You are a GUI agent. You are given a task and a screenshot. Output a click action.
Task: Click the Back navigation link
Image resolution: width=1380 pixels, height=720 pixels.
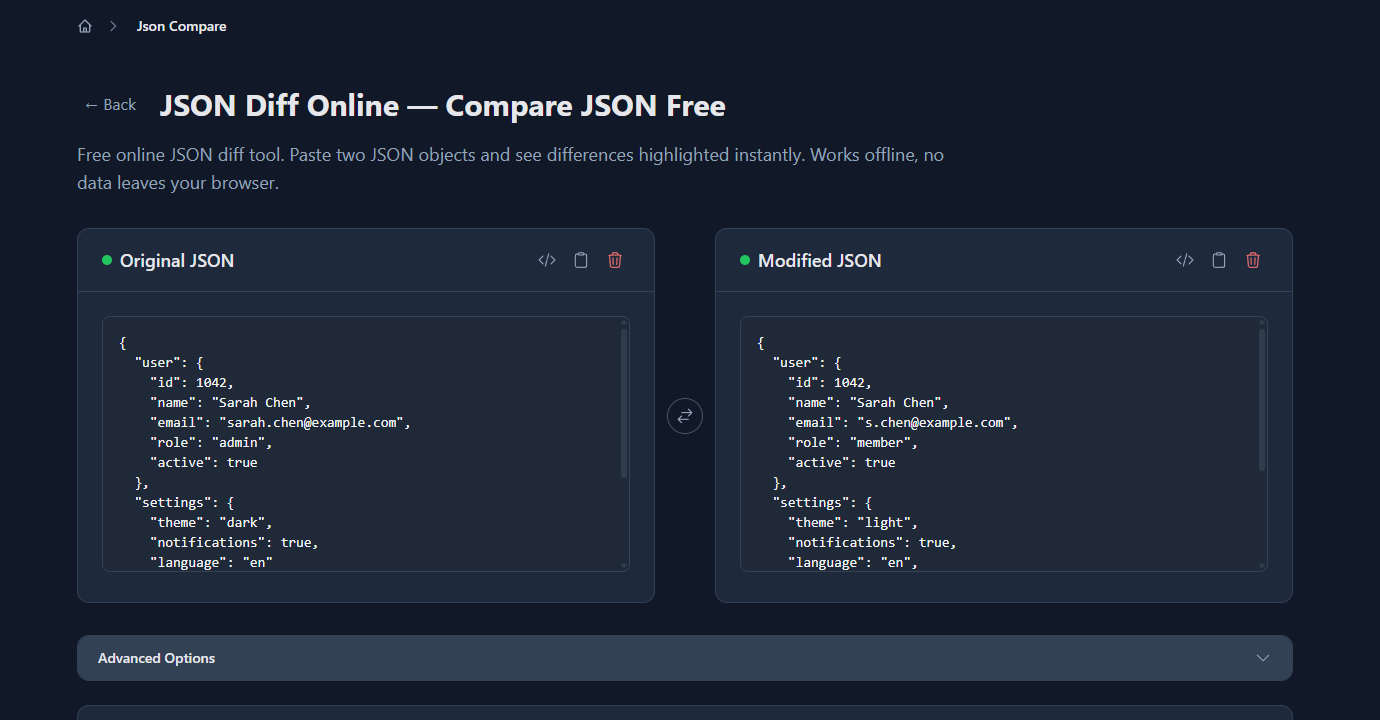coord(109,104)
